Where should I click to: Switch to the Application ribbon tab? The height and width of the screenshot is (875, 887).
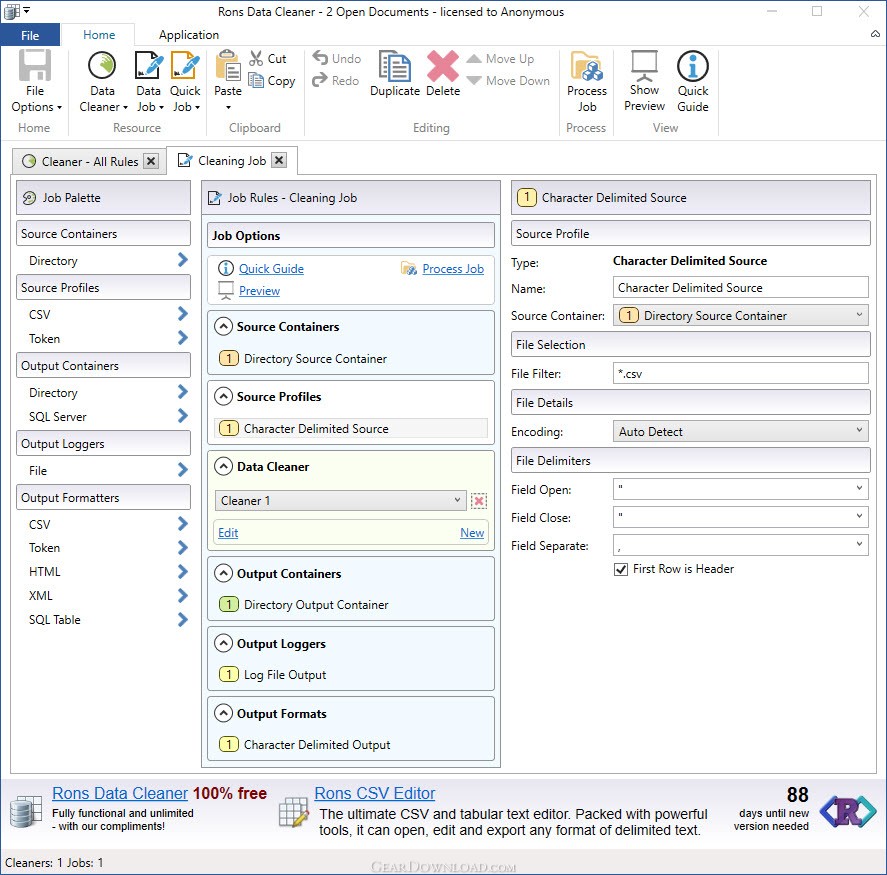tap(189, 35)
